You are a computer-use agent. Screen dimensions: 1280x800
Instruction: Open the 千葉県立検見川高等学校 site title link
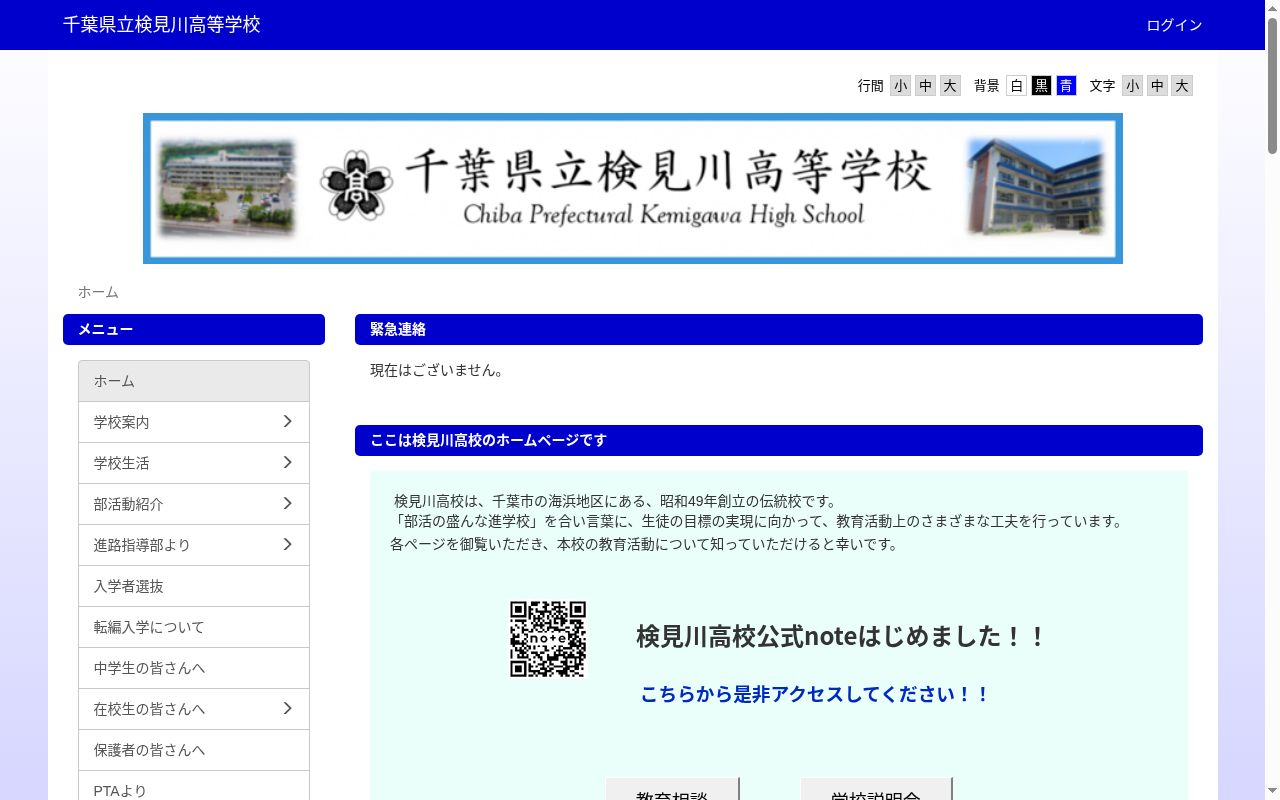(x=162, y=25)
